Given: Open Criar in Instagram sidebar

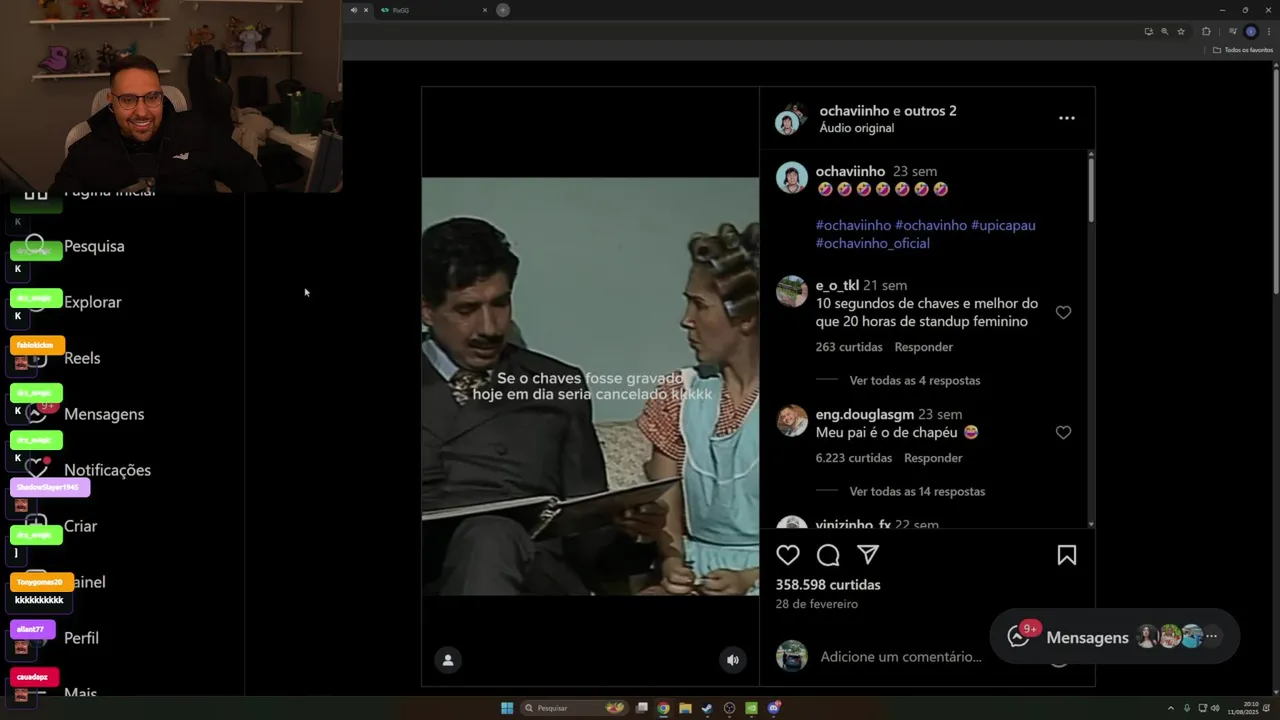Looking at the screenshot, I should (x=80, y=526).
